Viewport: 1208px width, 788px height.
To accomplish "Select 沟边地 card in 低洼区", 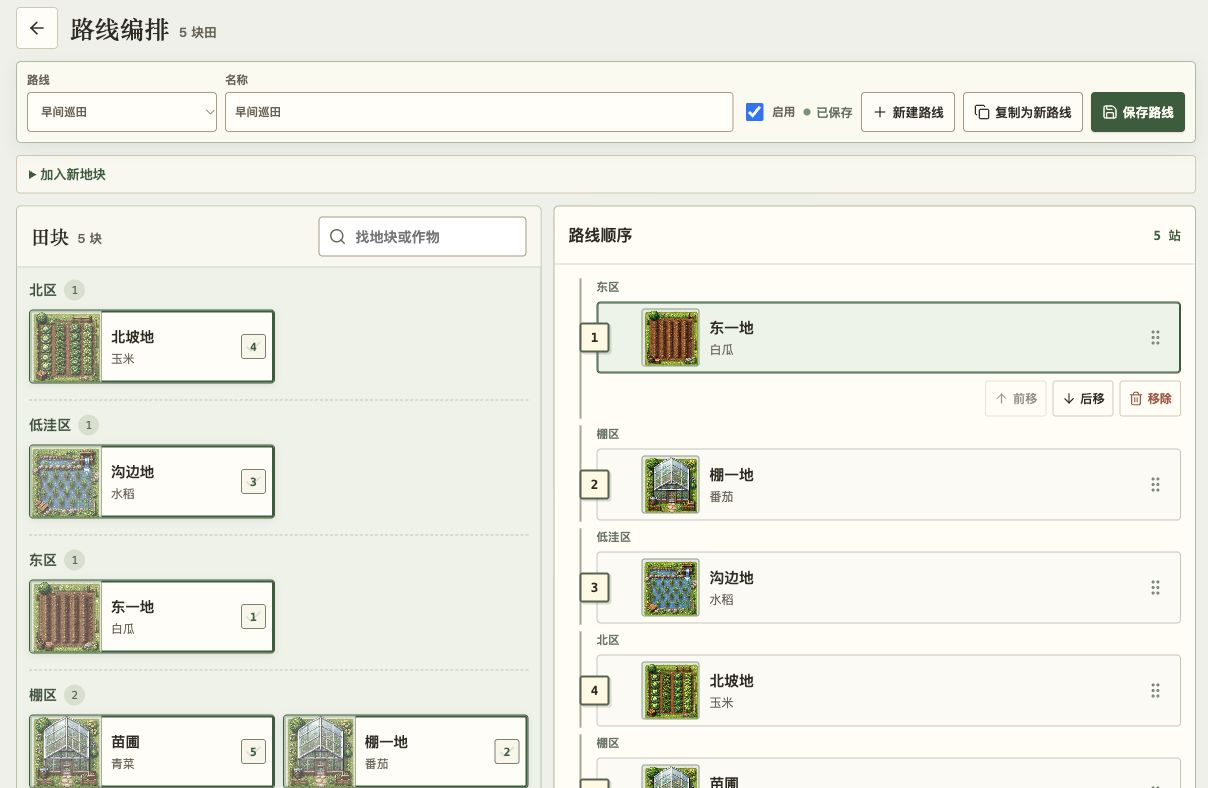I will [x=152, y=481].
